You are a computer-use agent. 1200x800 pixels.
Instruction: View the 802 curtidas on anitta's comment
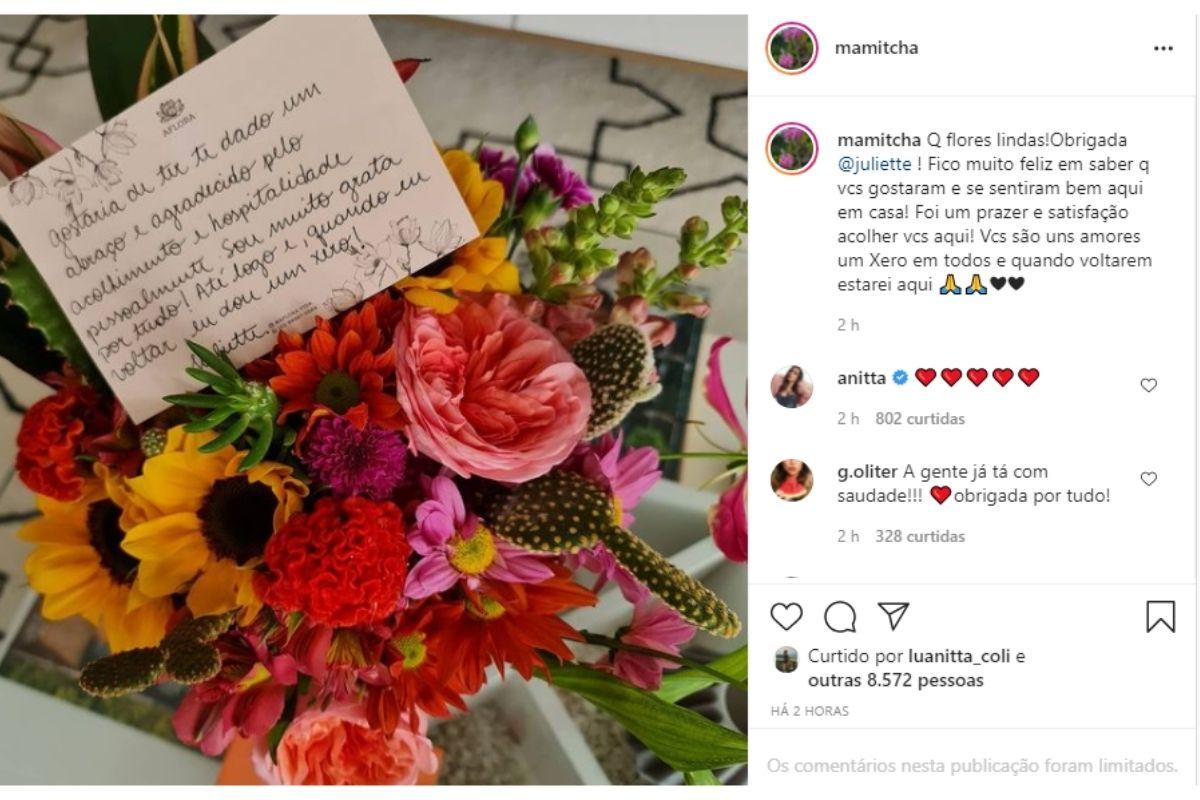tap(920, 419)
